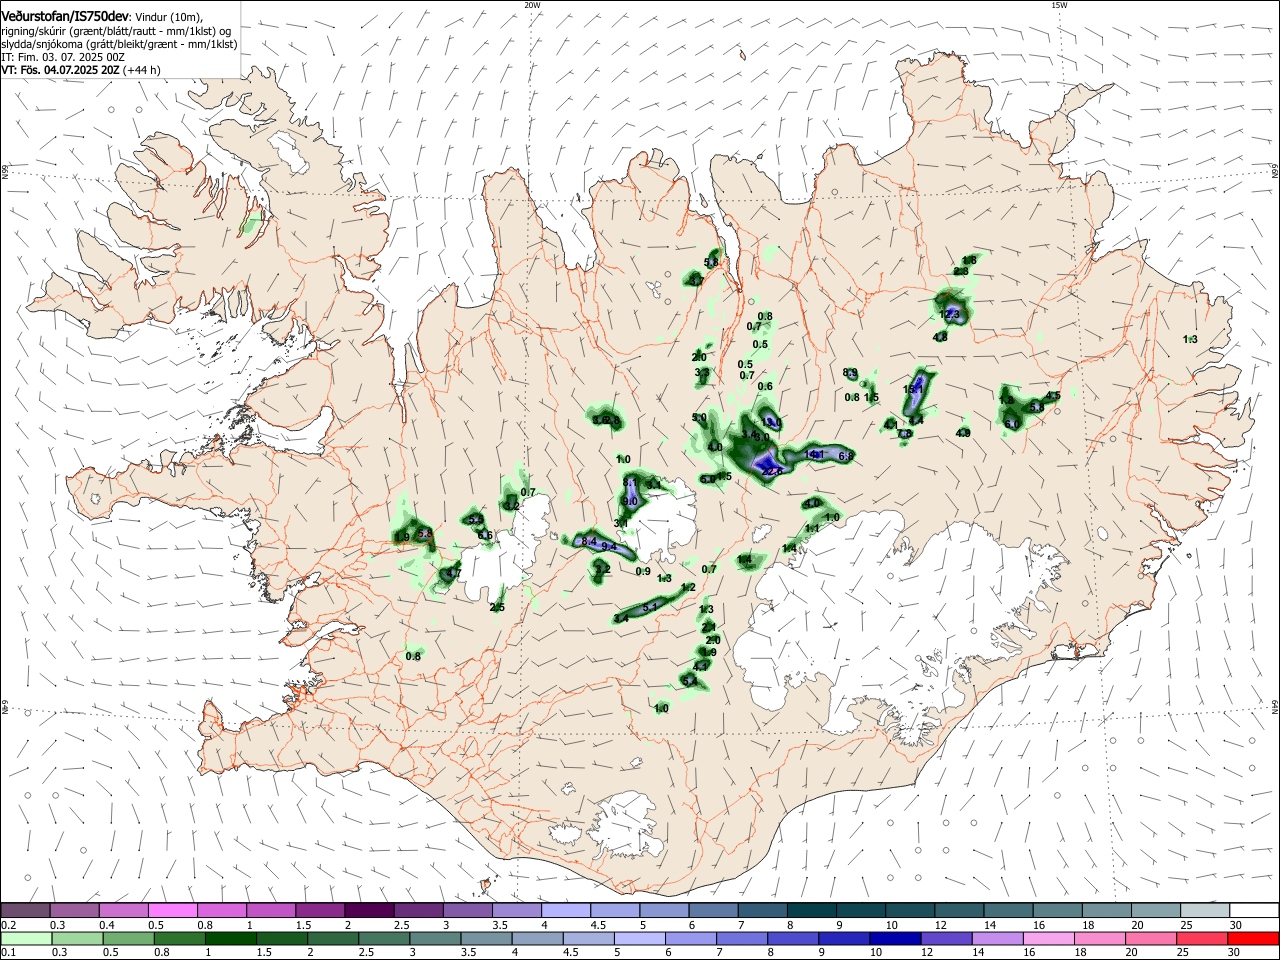Screen dimensions: 1280x960
Task: Click the 4.8 precipitation value label
Action: tap(940, 337)
